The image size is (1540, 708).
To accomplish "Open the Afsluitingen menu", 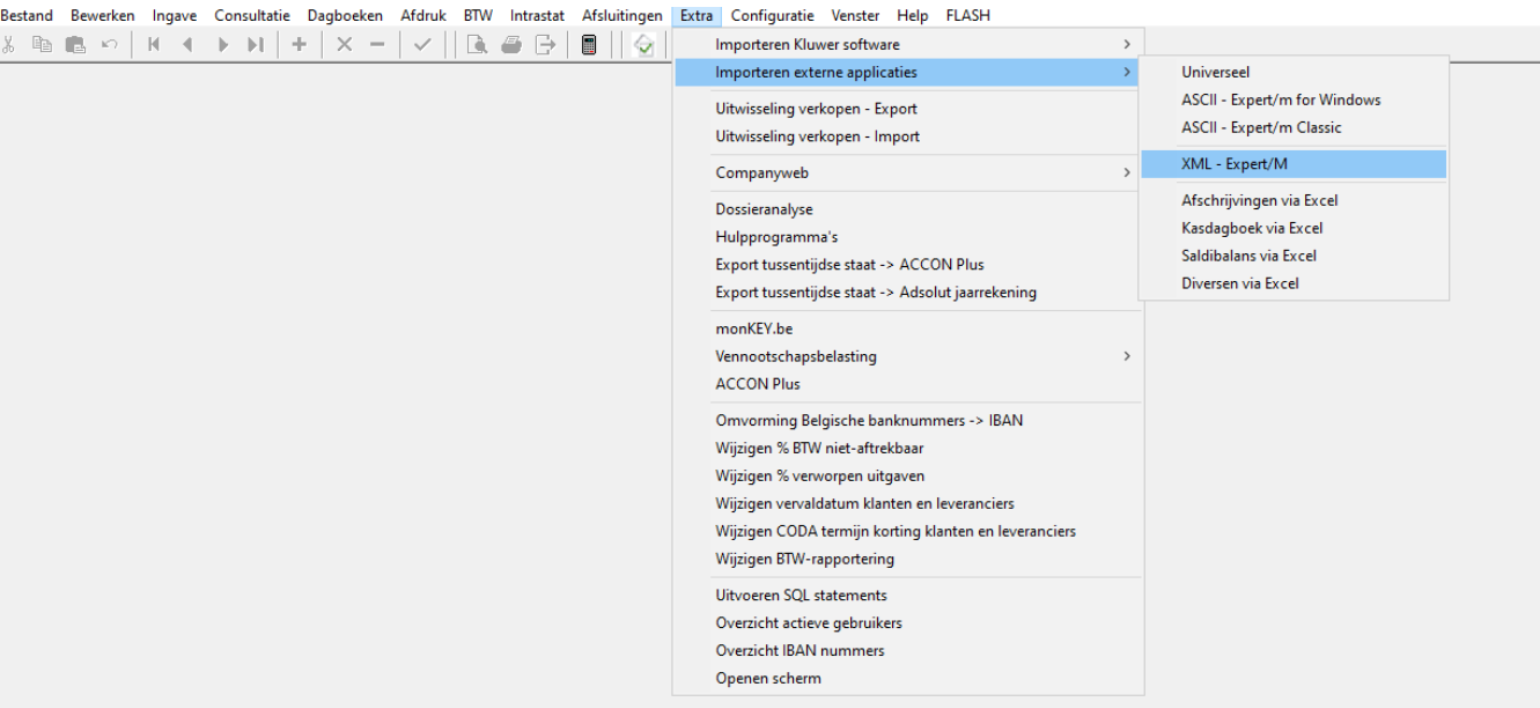I will point(621,16).
